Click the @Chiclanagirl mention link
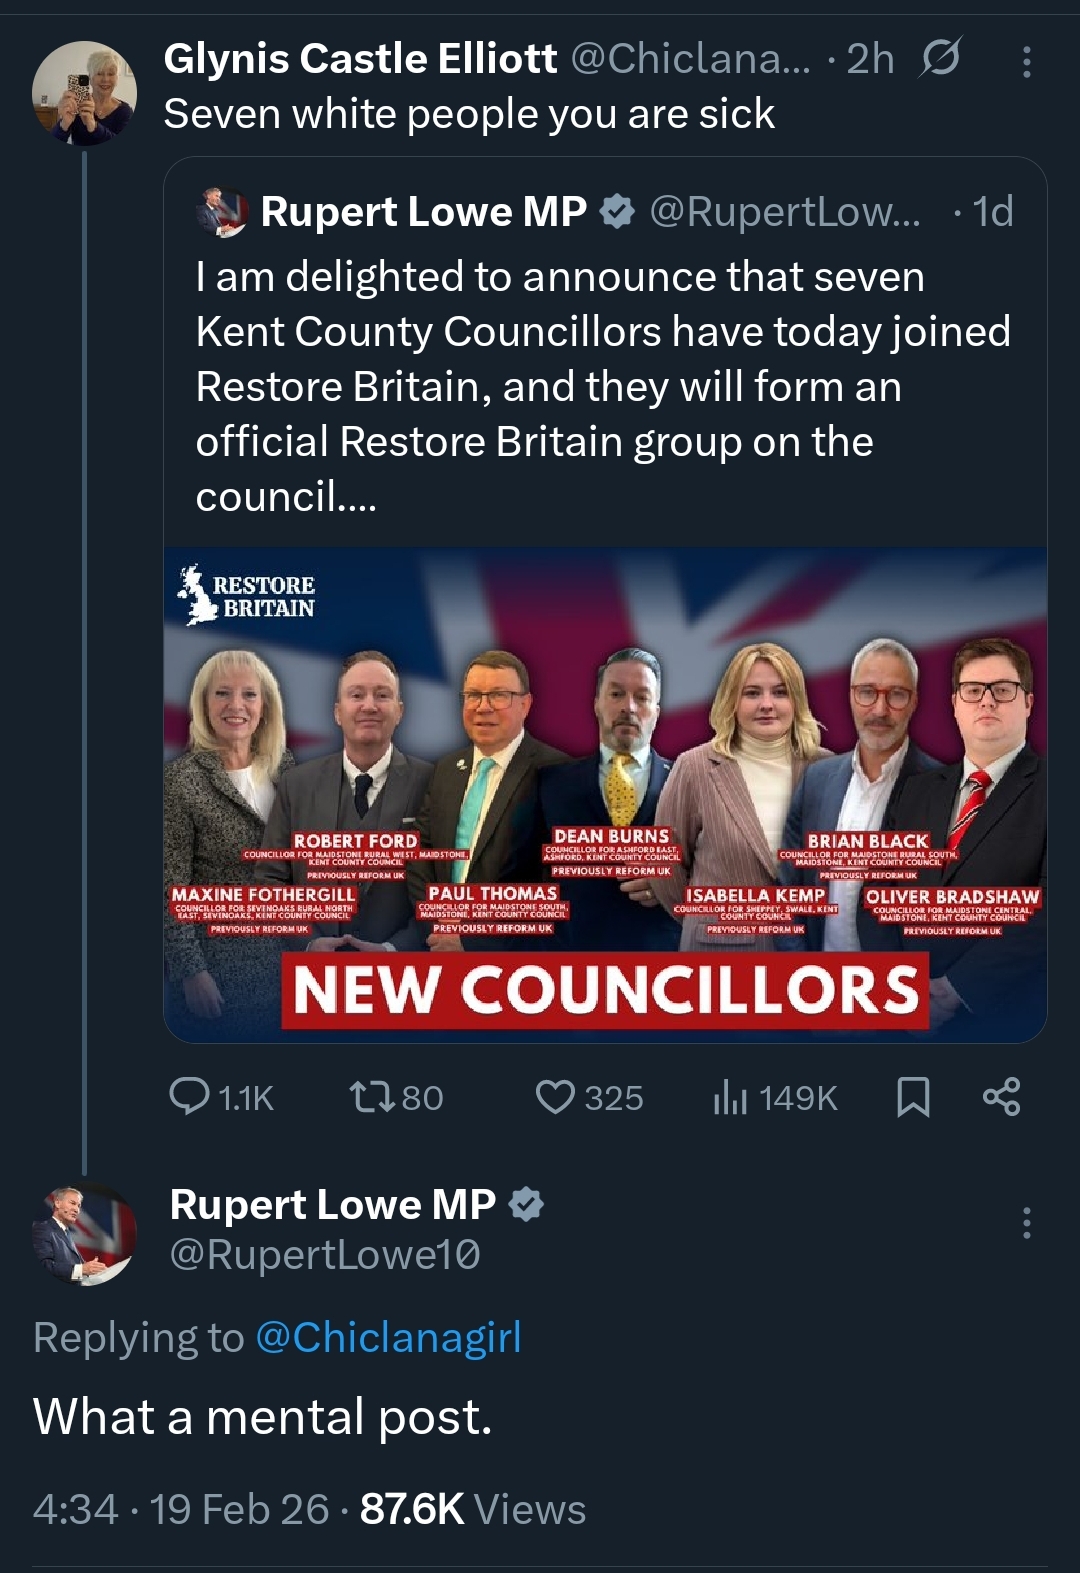Viewport: 1080px width, 1573px height. pos(388,1337)
